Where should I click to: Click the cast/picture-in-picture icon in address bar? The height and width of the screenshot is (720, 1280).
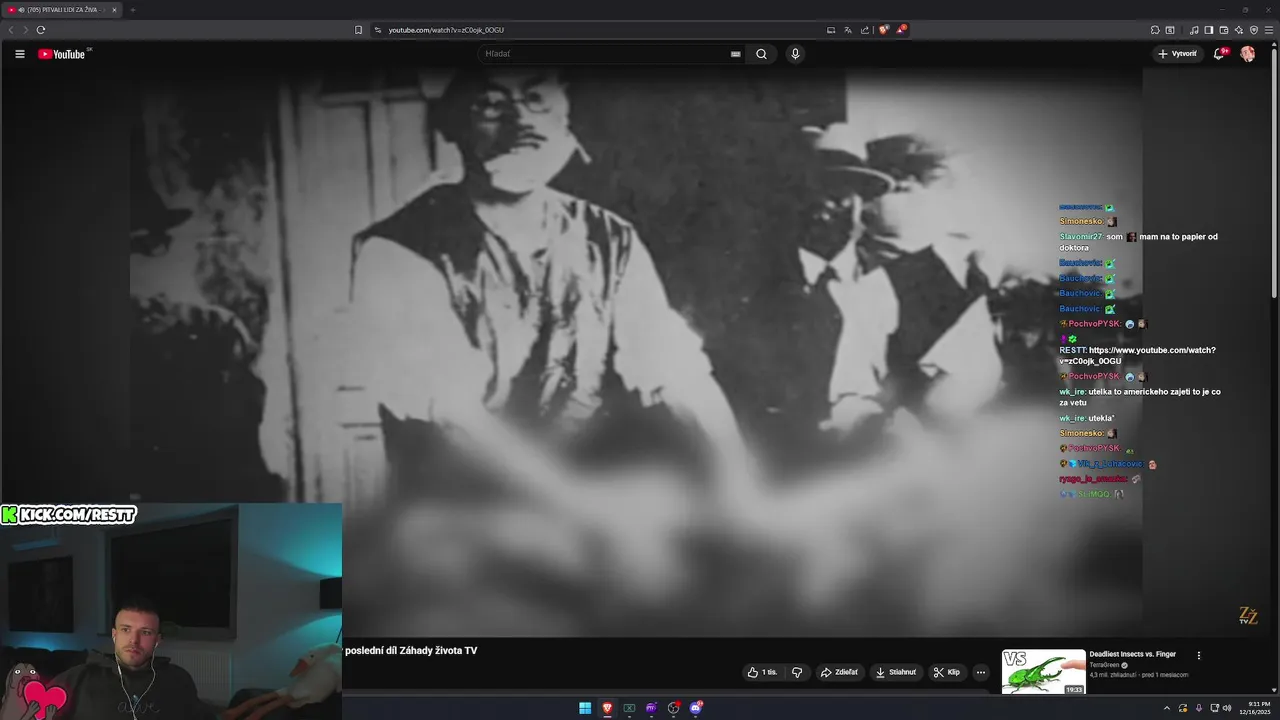pyautogui.click(x=831, y=30)
